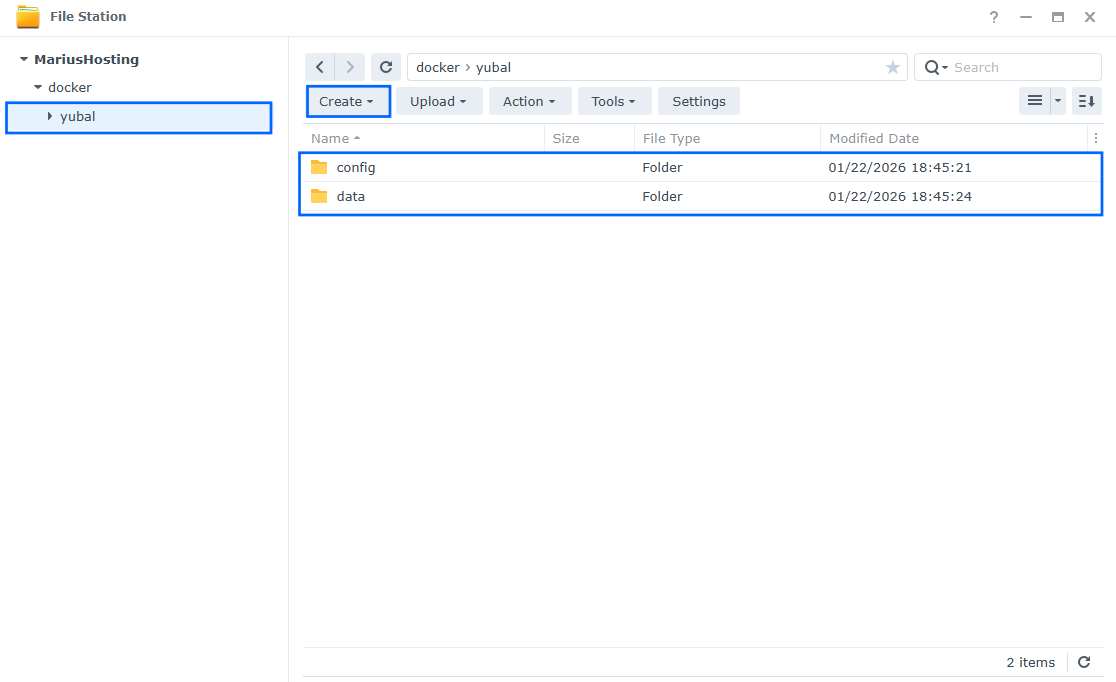The height and width of the screenshot is (682, 1116).
Task: Open the column options ellipsis menu
Action: (x=1096, y=138)
